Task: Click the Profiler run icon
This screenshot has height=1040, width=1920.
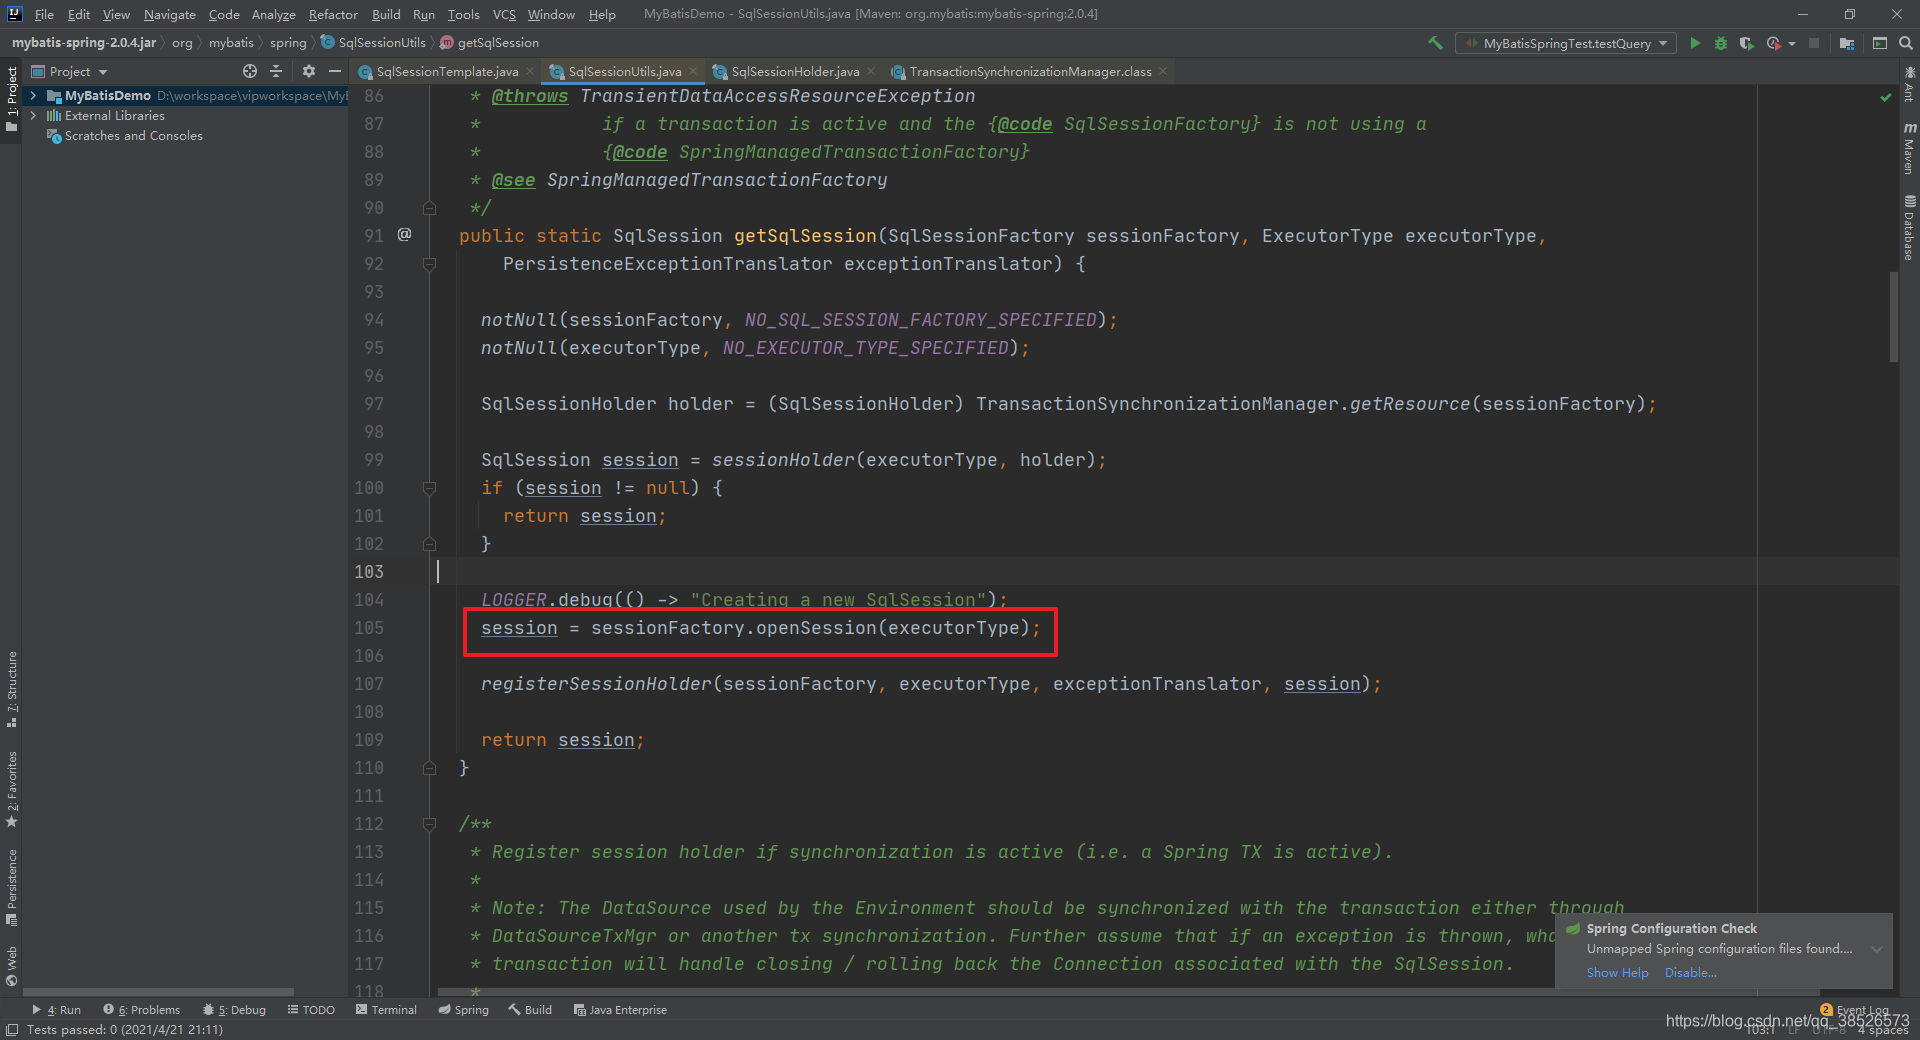Action: [1774, 43]
